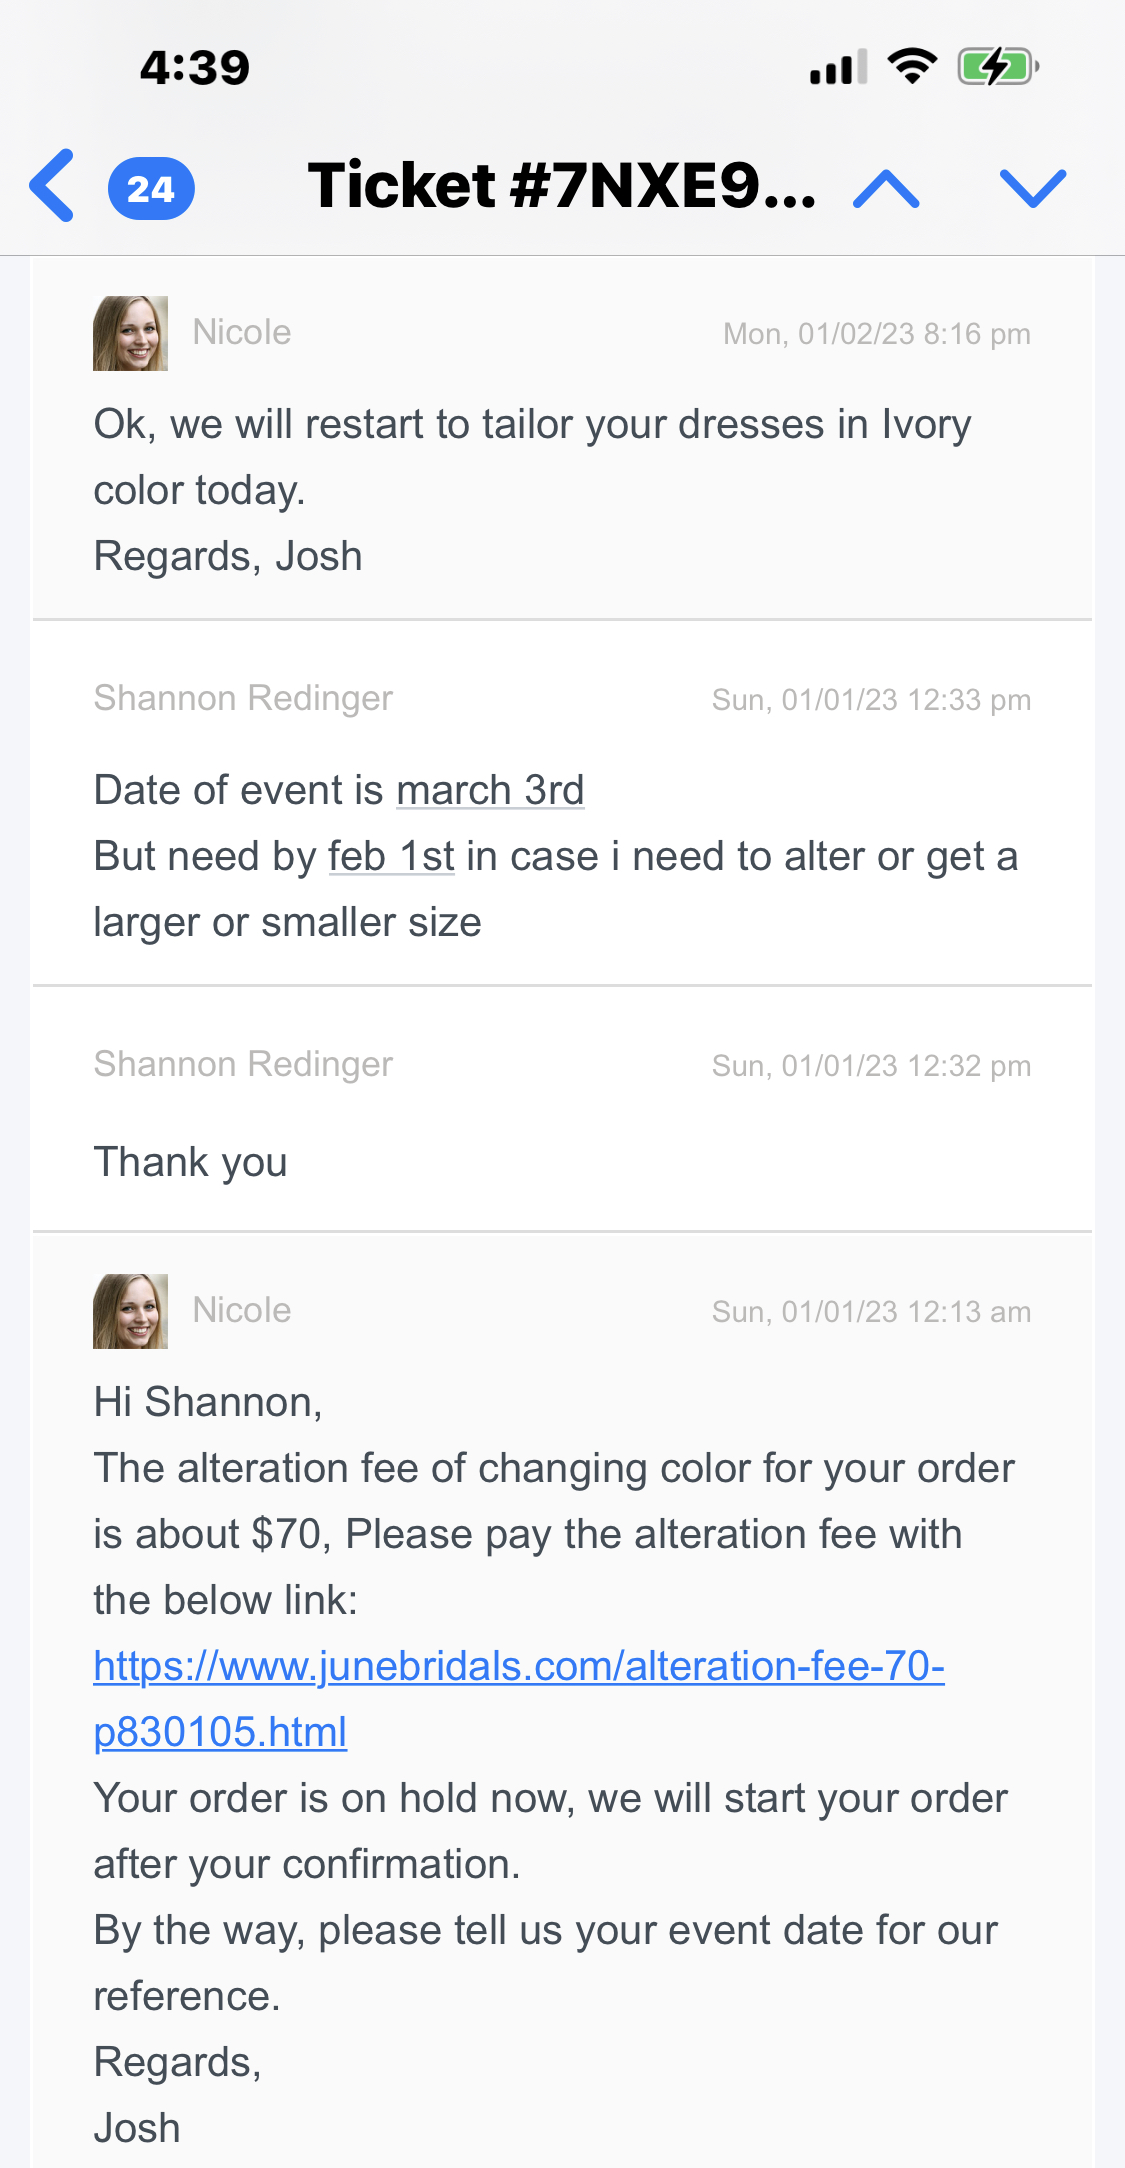Tap the Wi-Fi status icon

coord(912,67)
